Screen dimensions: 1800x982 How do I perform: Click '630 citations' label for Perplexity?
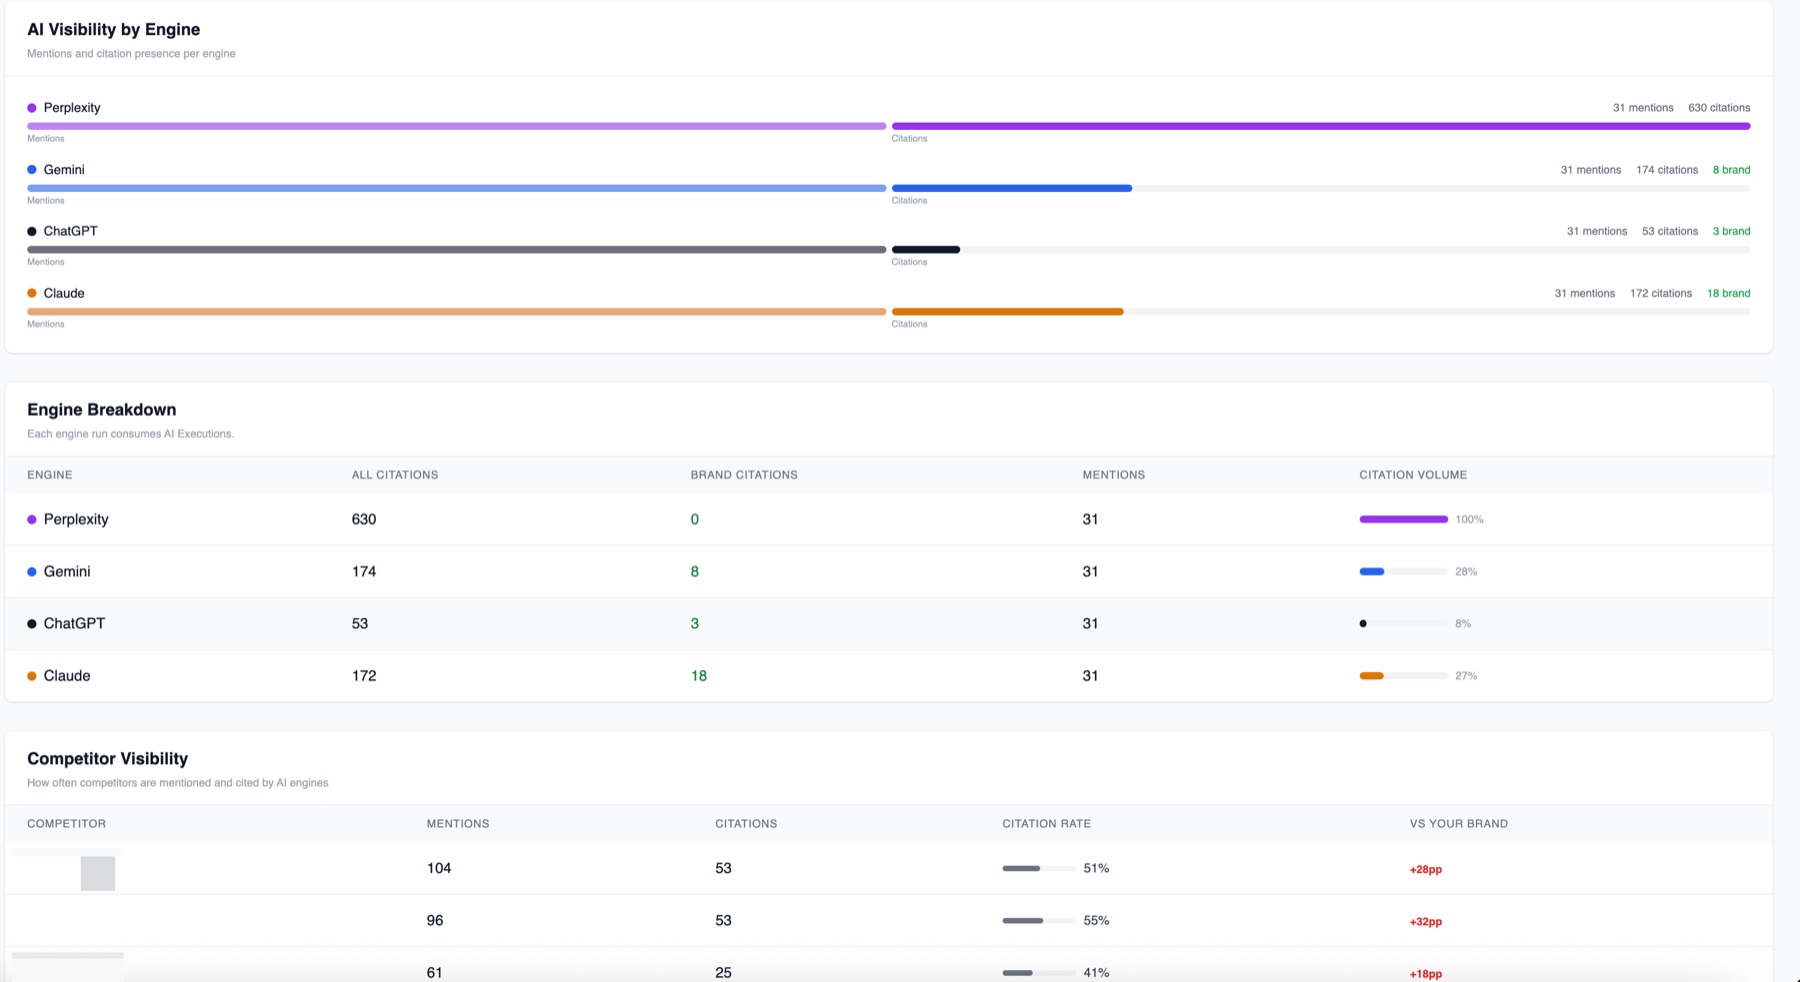pos(1719,108)
